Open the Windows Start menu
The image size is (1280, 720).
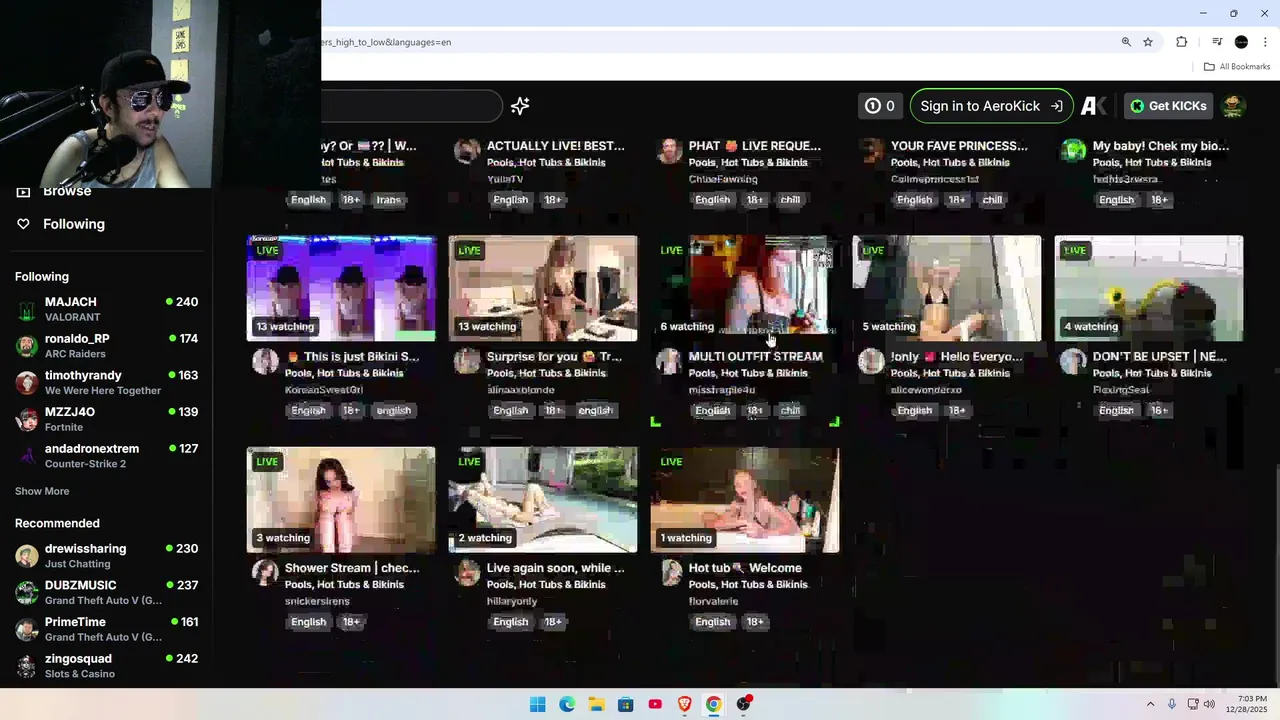(x=538, y=704)
